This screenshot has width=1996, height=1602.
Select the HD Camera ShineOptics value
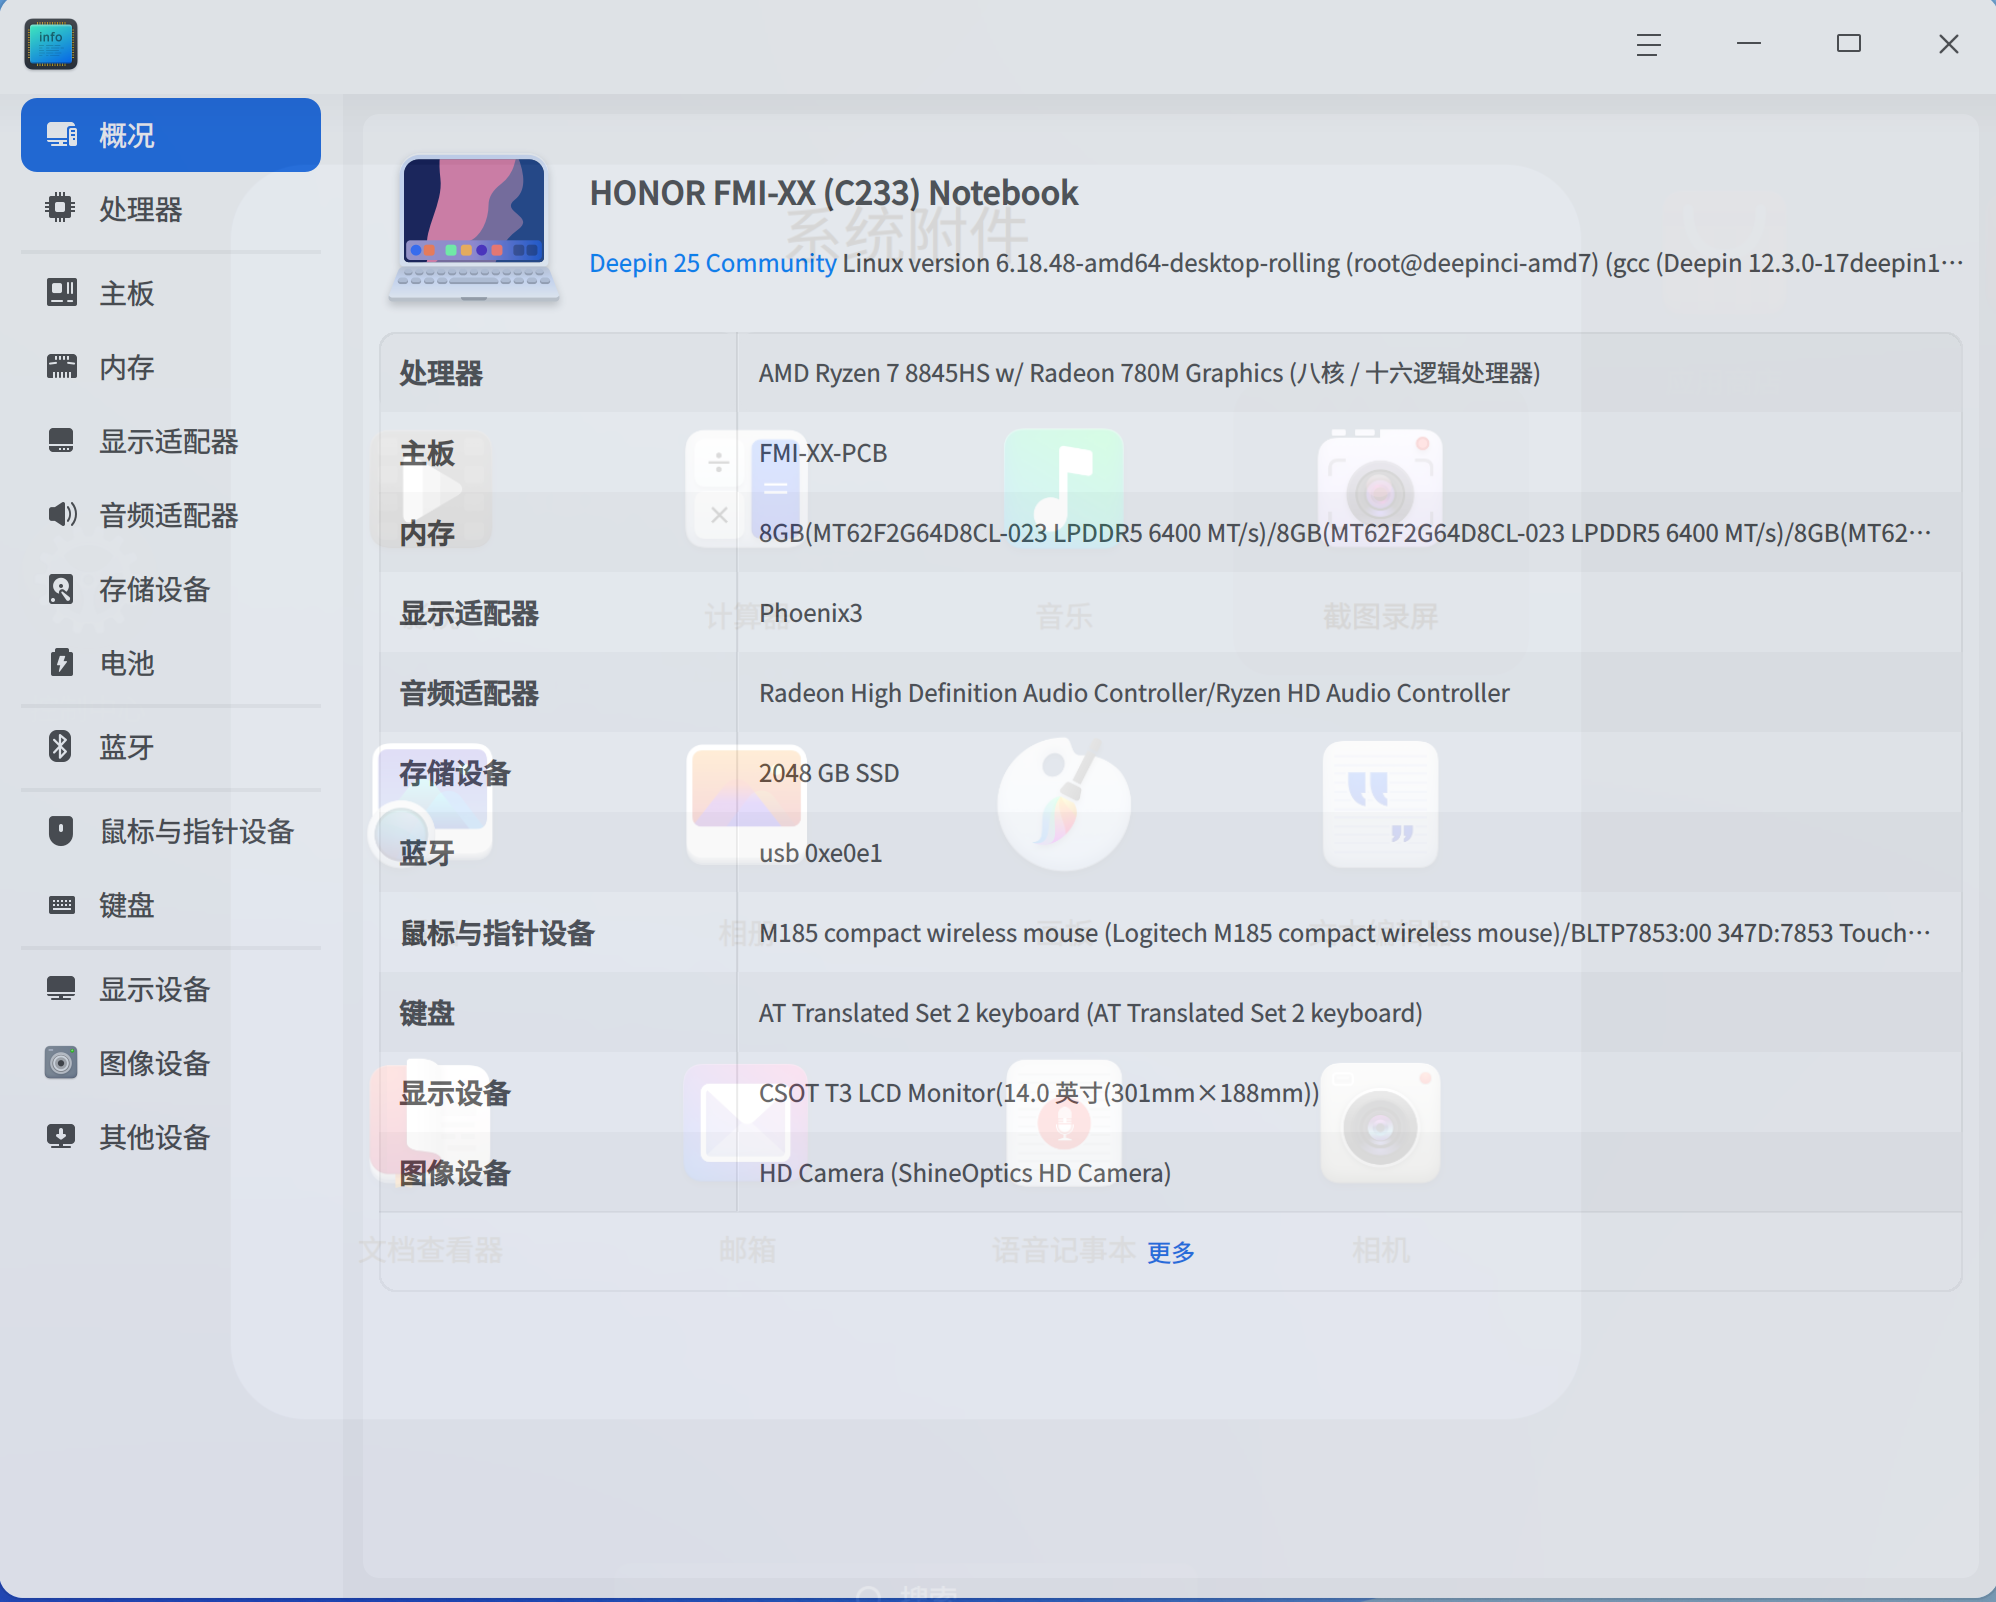point(964,1173)
